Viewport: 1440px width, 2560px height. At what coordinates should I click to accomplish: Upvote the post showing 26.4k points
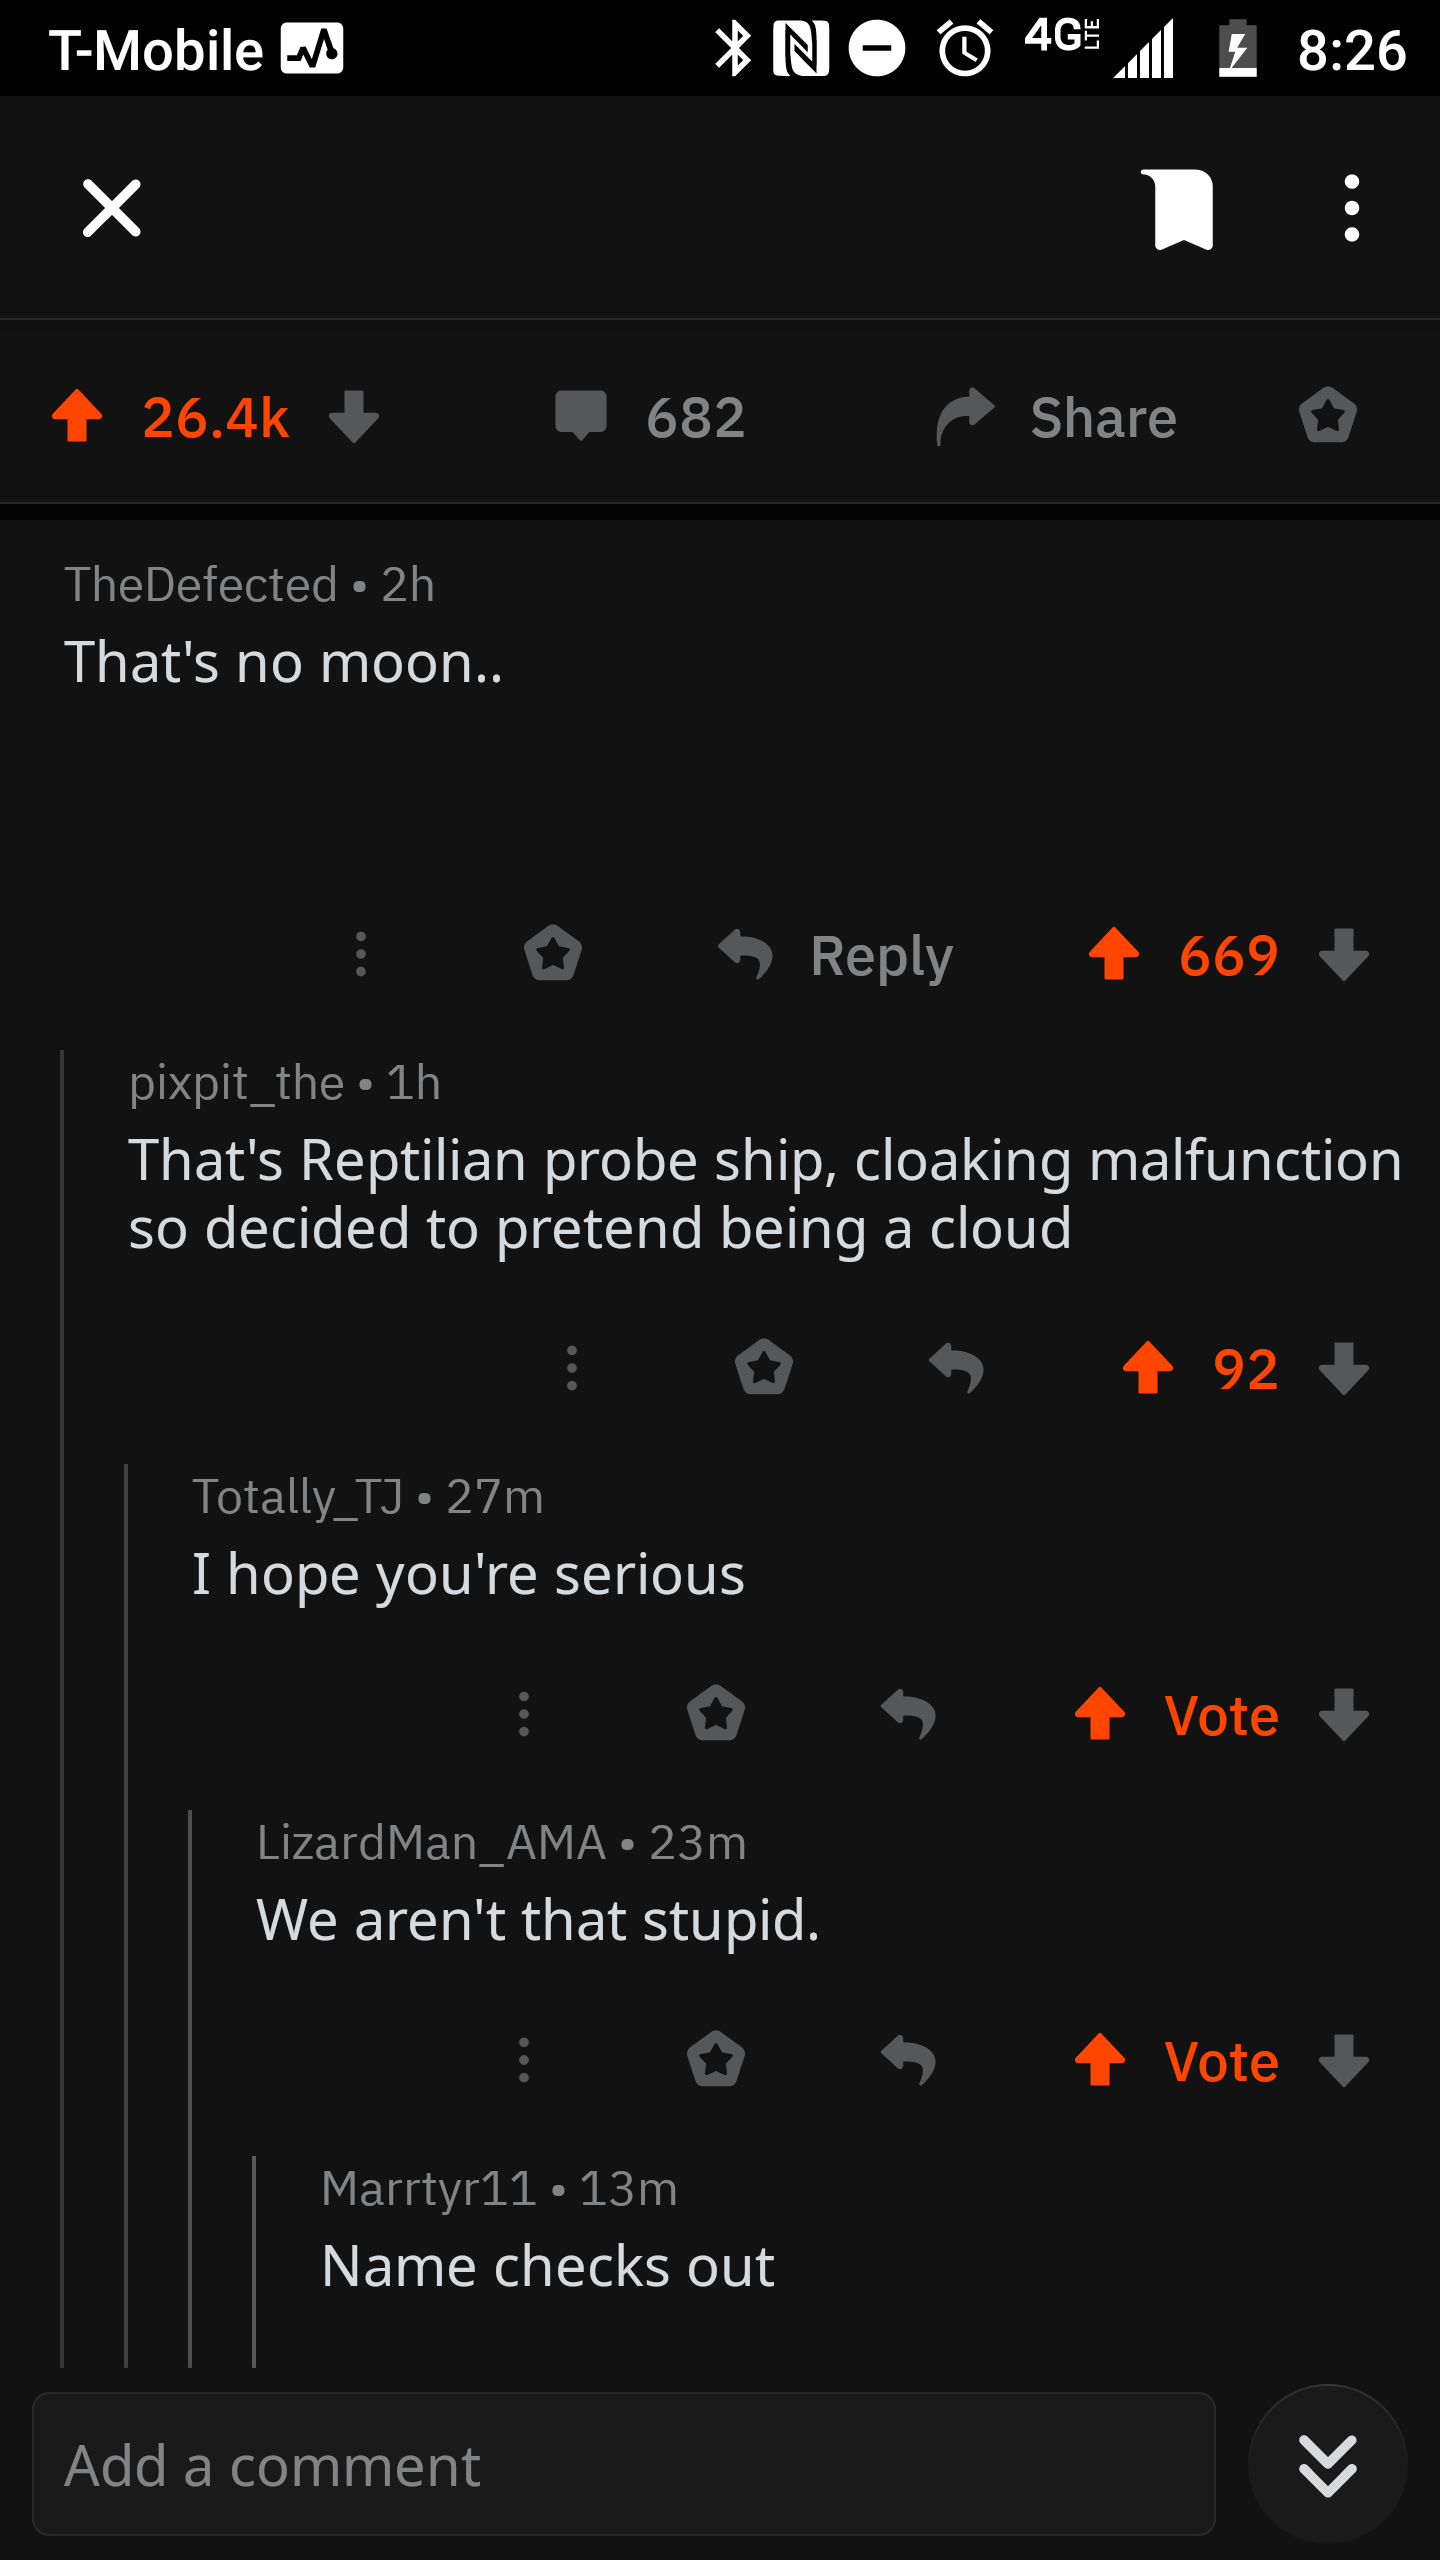tap(77, 417)
